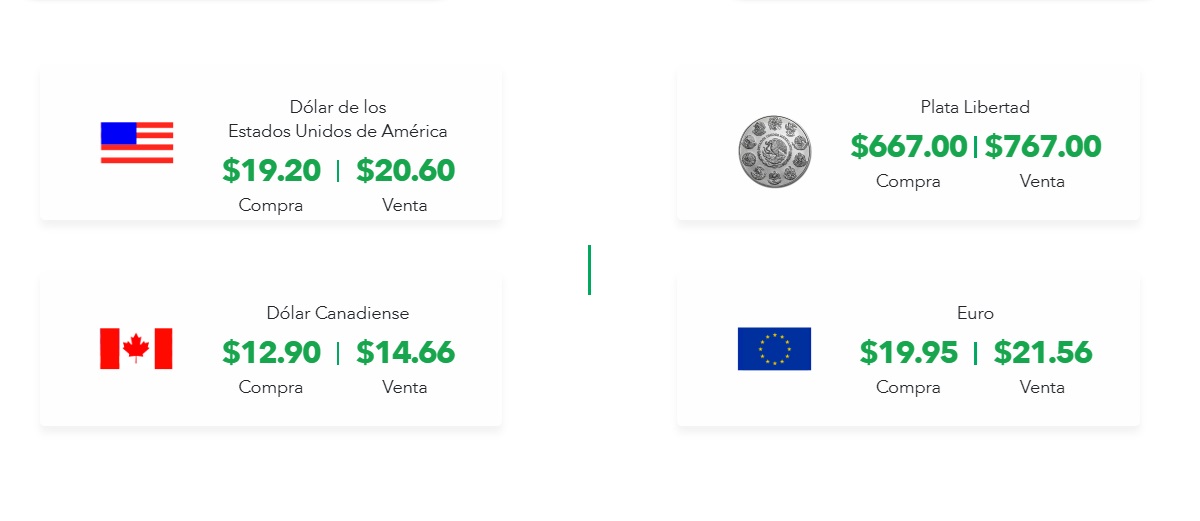Screen dimensions: 1200x521
Task: Click the Venta label under Plata Libertad
Action: [1042, 181]
